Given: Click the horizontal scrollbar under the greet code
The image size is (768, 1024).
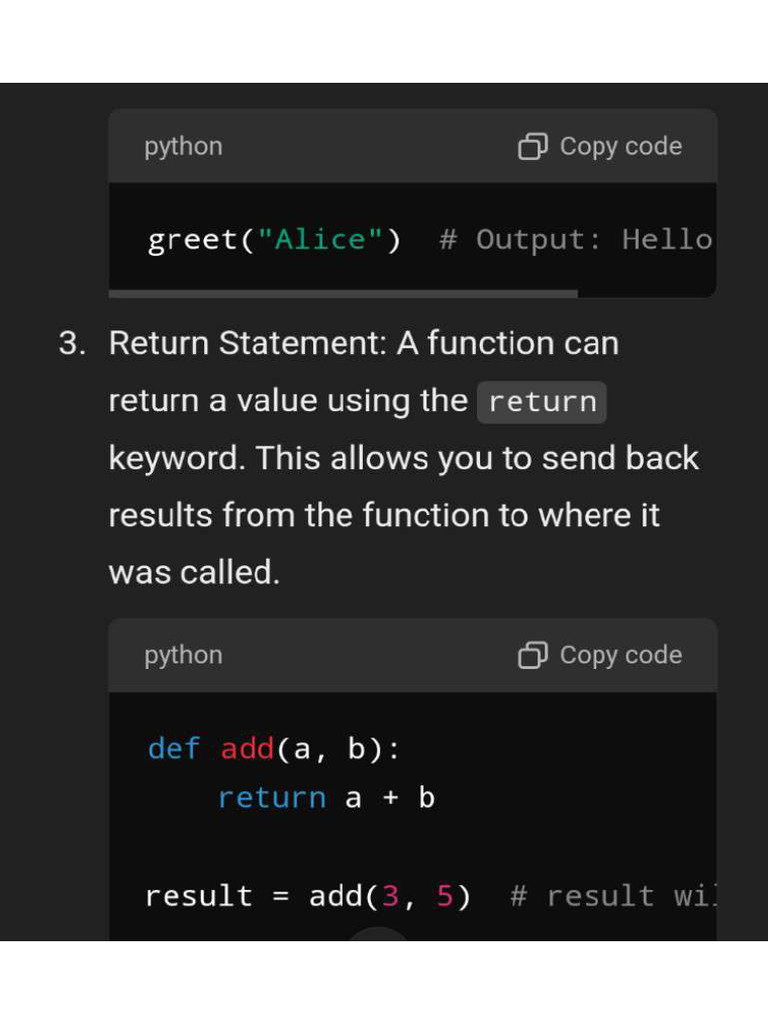Looking at the screenshot, I should tap(343, 294).
